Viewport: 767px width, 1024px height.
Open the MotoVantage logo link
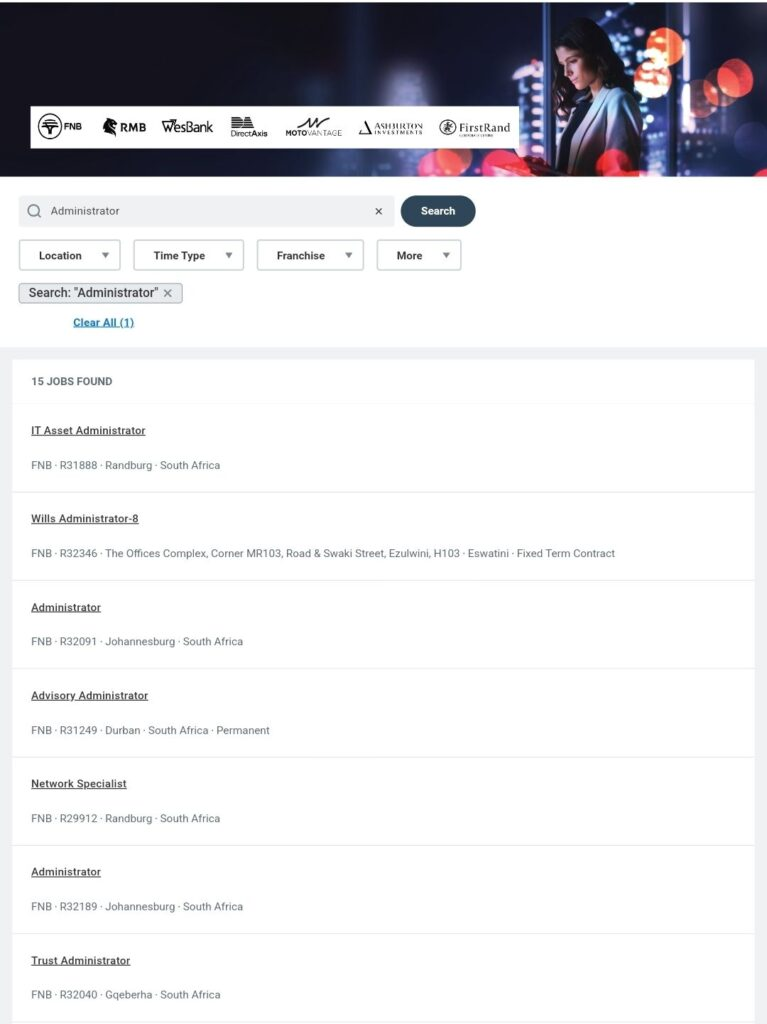coord(314,127)
